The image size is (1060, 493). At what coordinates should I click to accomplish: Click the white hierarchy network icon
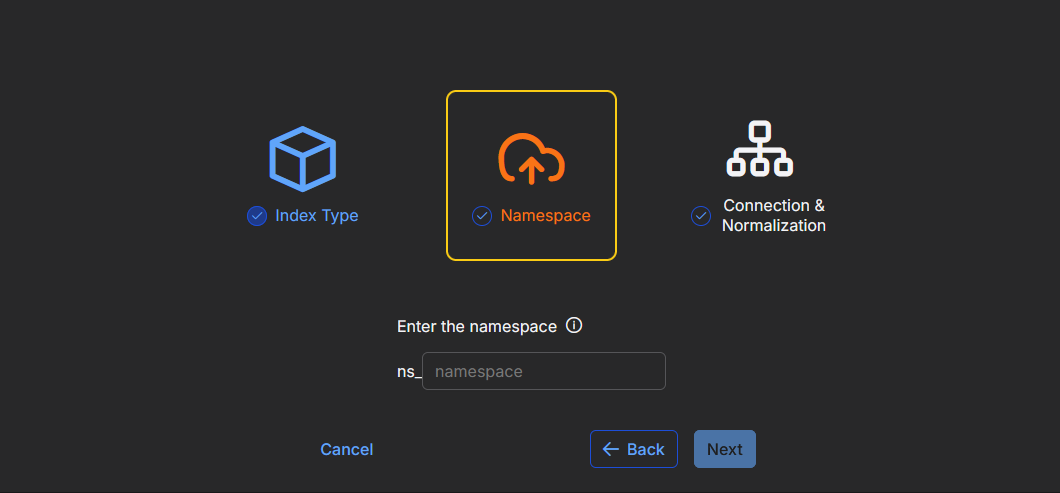coord(759,149)
